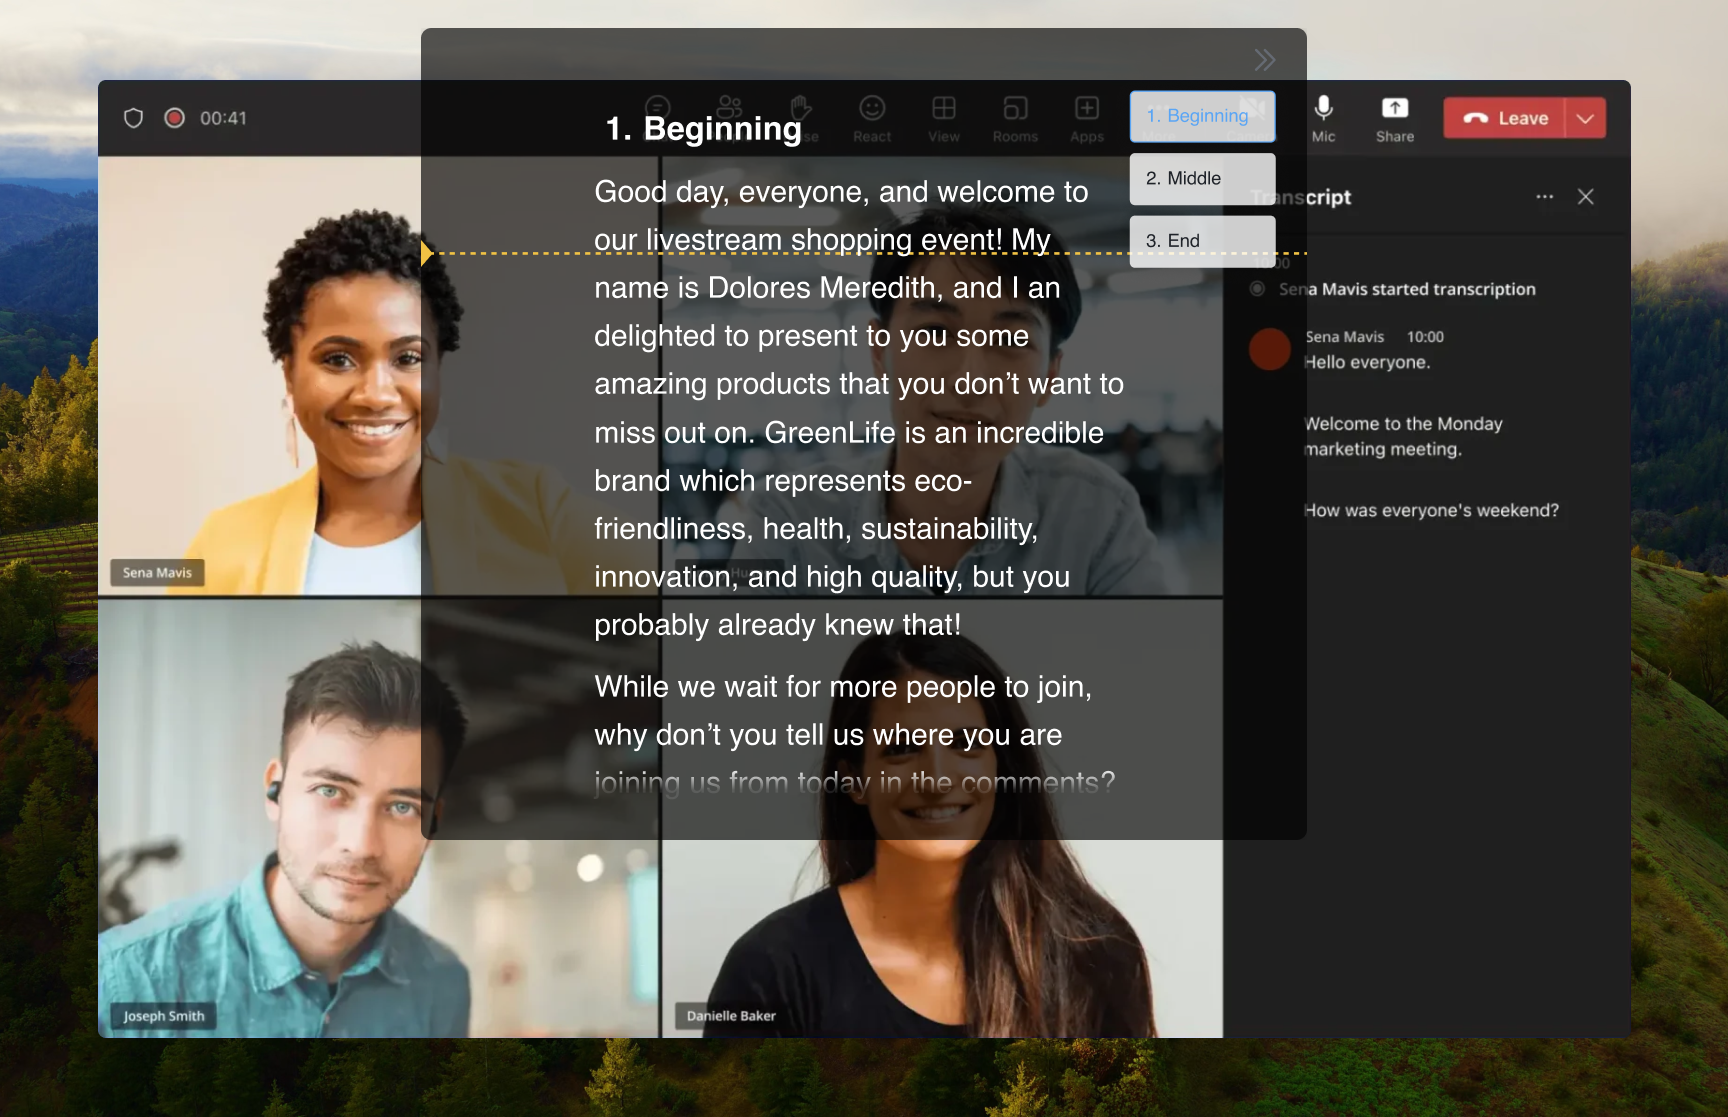
Task: Toggle the Mic microphone
Action: click(x=1323, y=118)
